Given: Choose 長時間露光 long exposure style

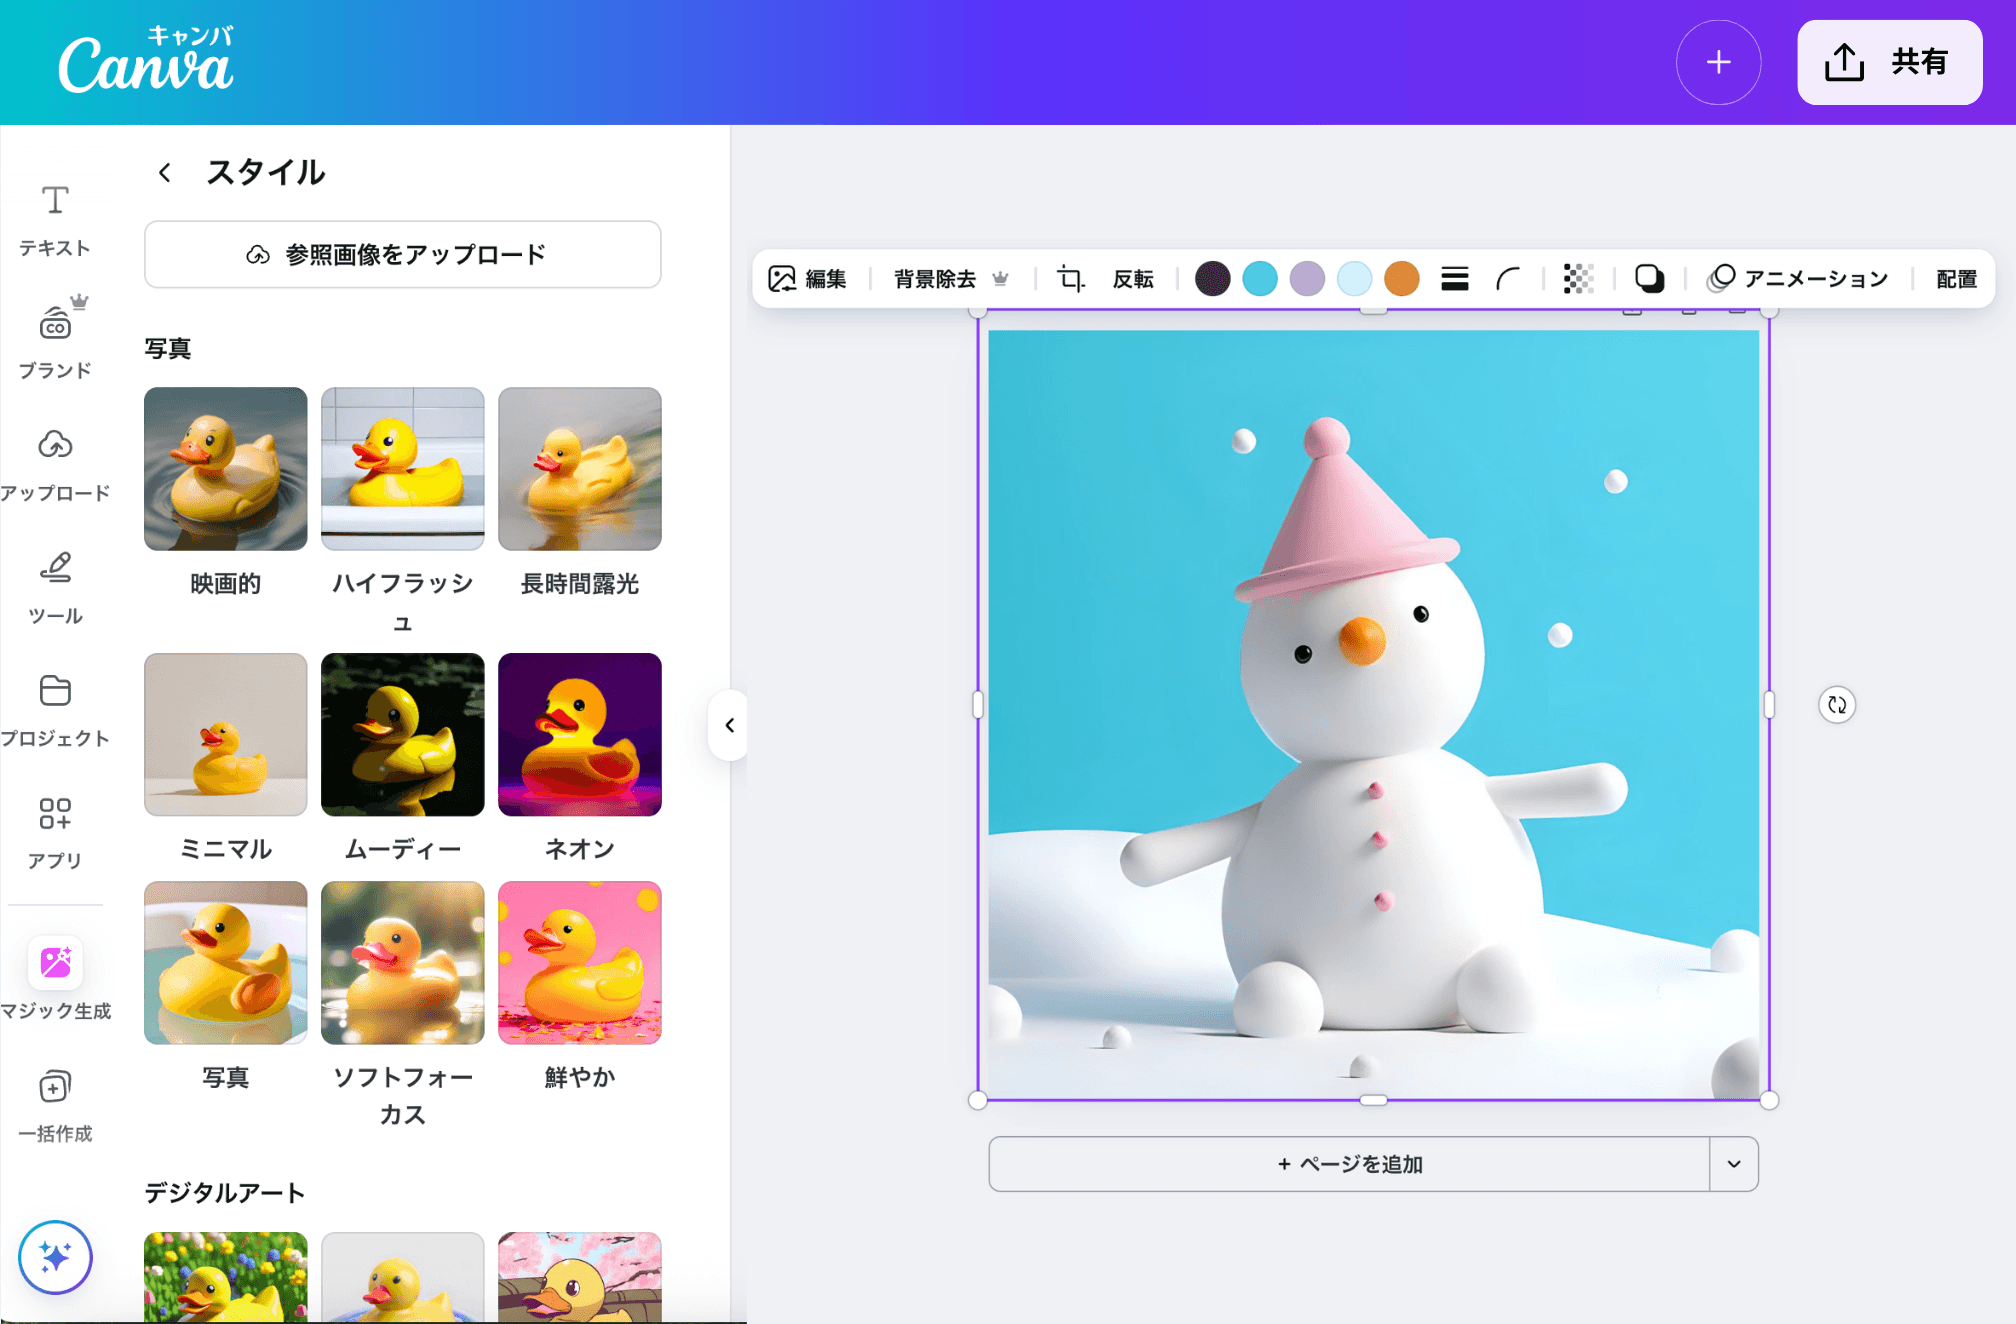Looking at the screenshot, I should point(579,469).
